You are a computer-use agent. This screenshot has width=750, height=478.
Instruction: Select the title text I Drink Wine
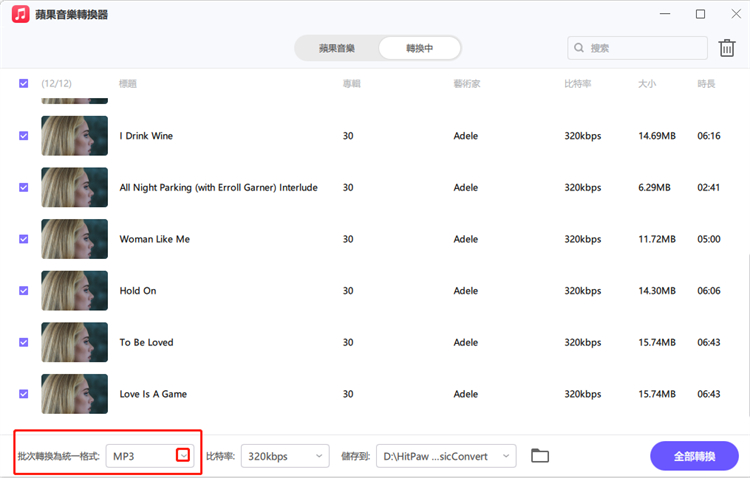click(146, 136)
